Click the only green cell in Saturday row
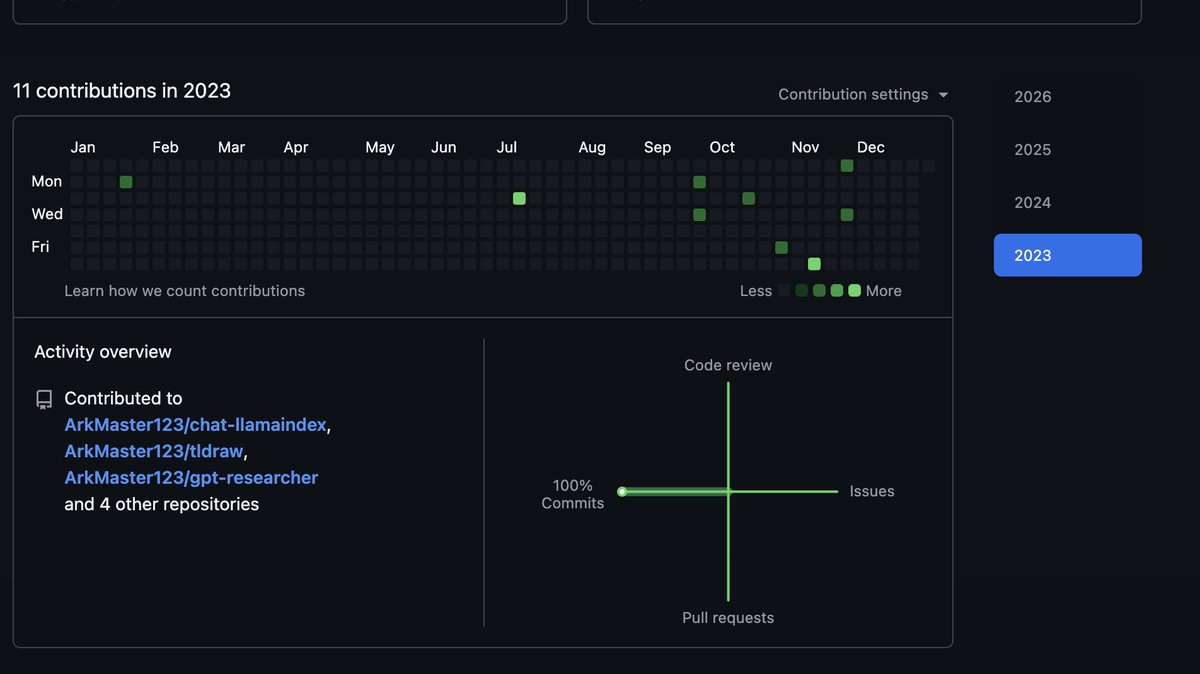This screenshot has width=1200, height=674. tap(814, 264)
